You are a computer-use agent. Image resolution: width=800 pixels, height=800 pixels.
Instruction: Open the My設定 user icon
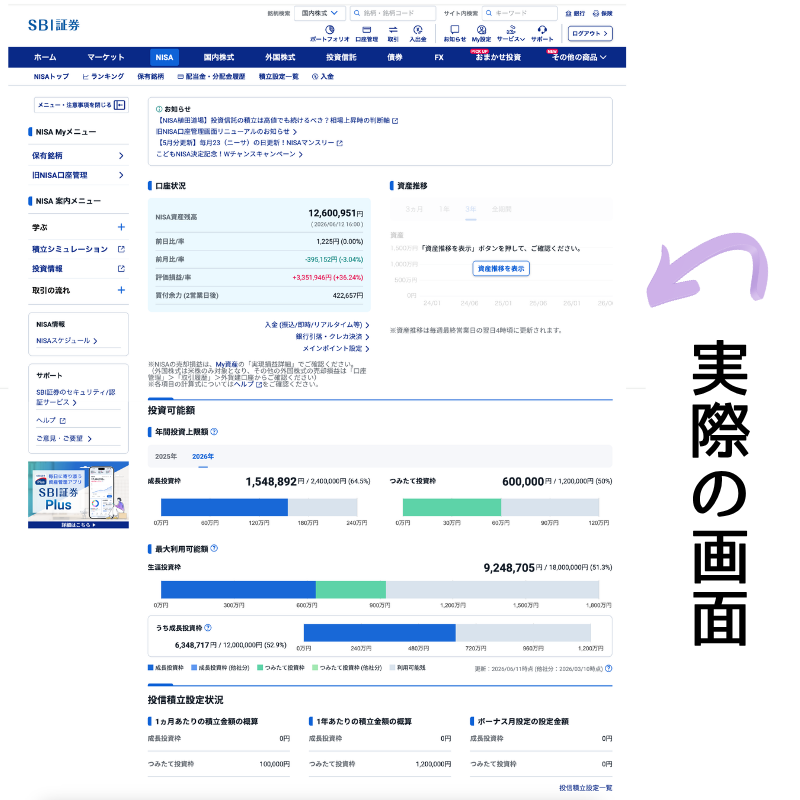point(481,34)
